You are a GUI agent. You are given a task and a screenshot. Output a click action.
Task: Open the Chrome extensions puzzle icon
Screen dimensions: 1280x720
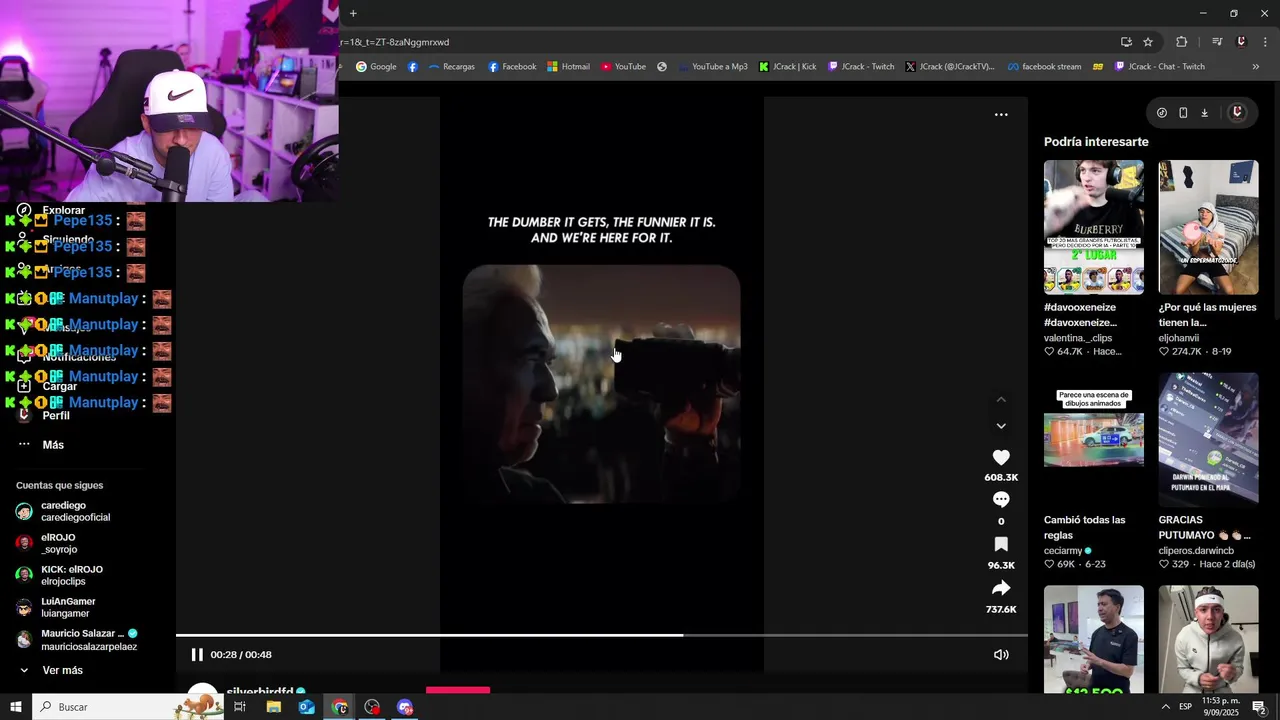coord(1182,42)
